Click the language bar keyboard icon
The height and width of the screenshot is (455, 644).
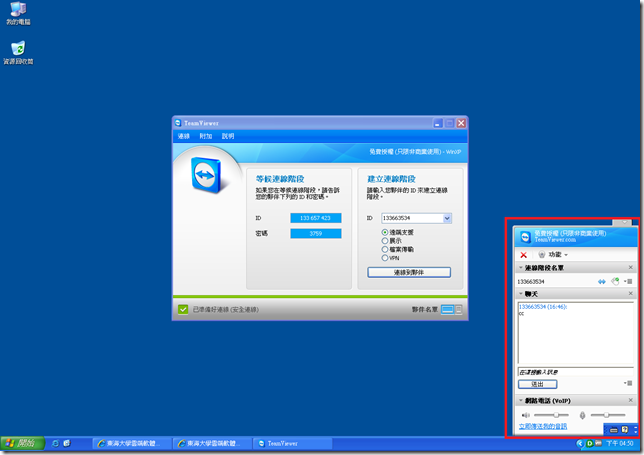614,430
